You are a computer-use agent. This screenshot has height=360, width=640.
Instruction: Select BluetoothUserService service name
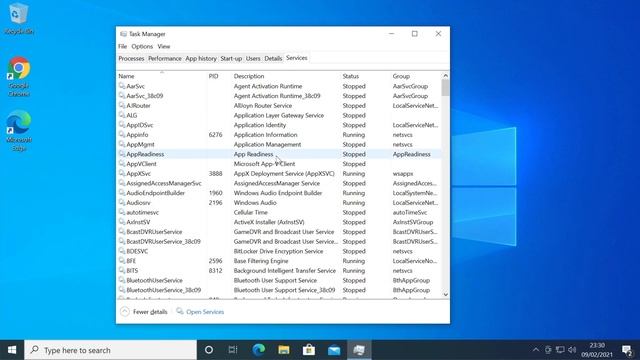154,280
